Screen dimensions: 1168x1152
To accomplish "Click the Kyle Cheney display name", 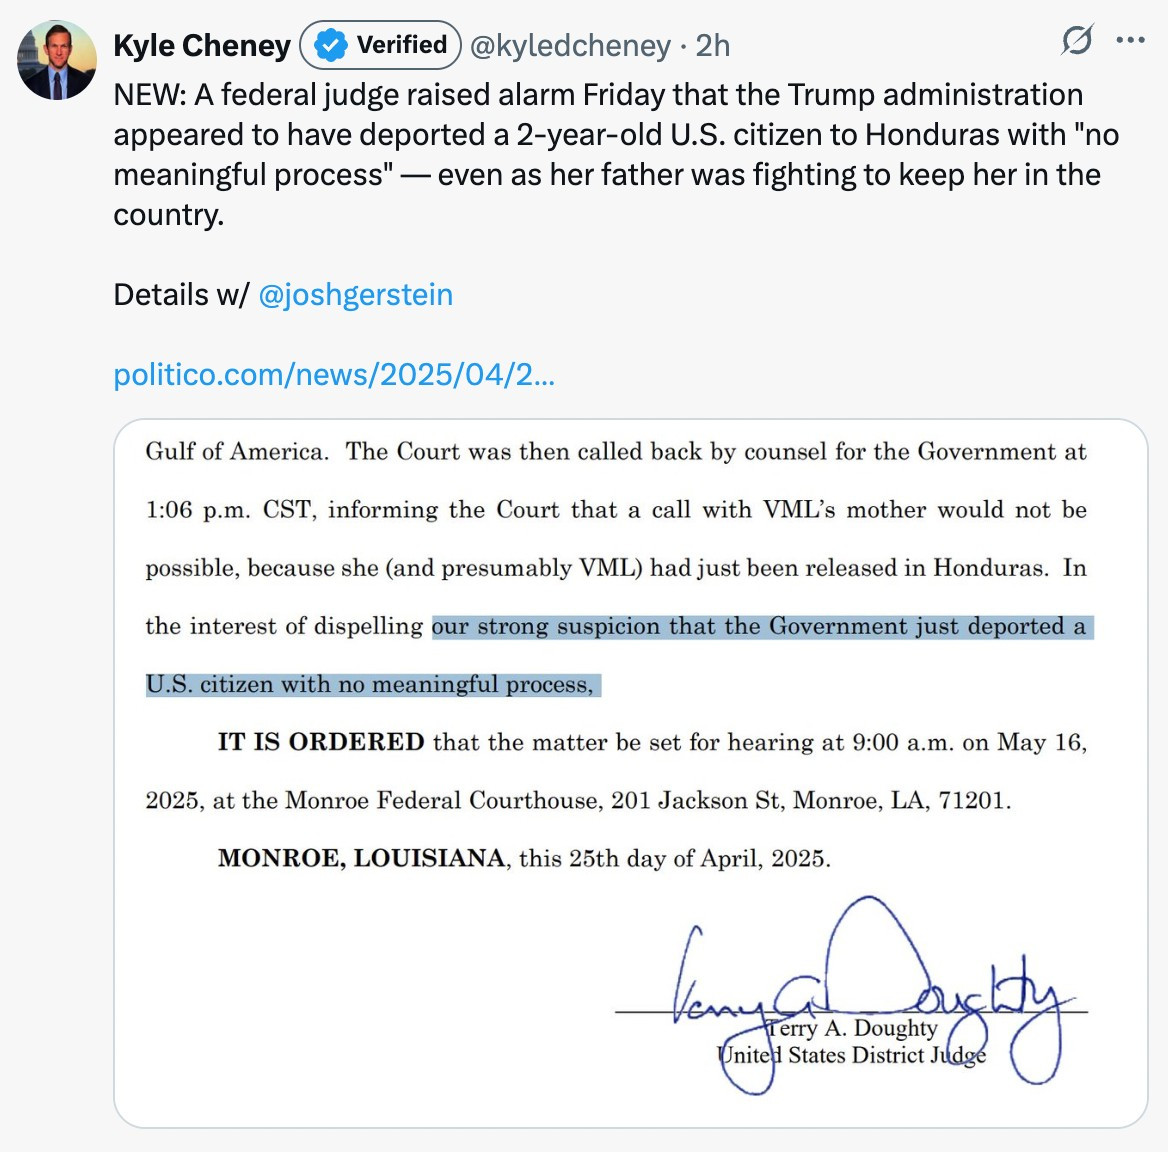I will [x=202, y=45].
